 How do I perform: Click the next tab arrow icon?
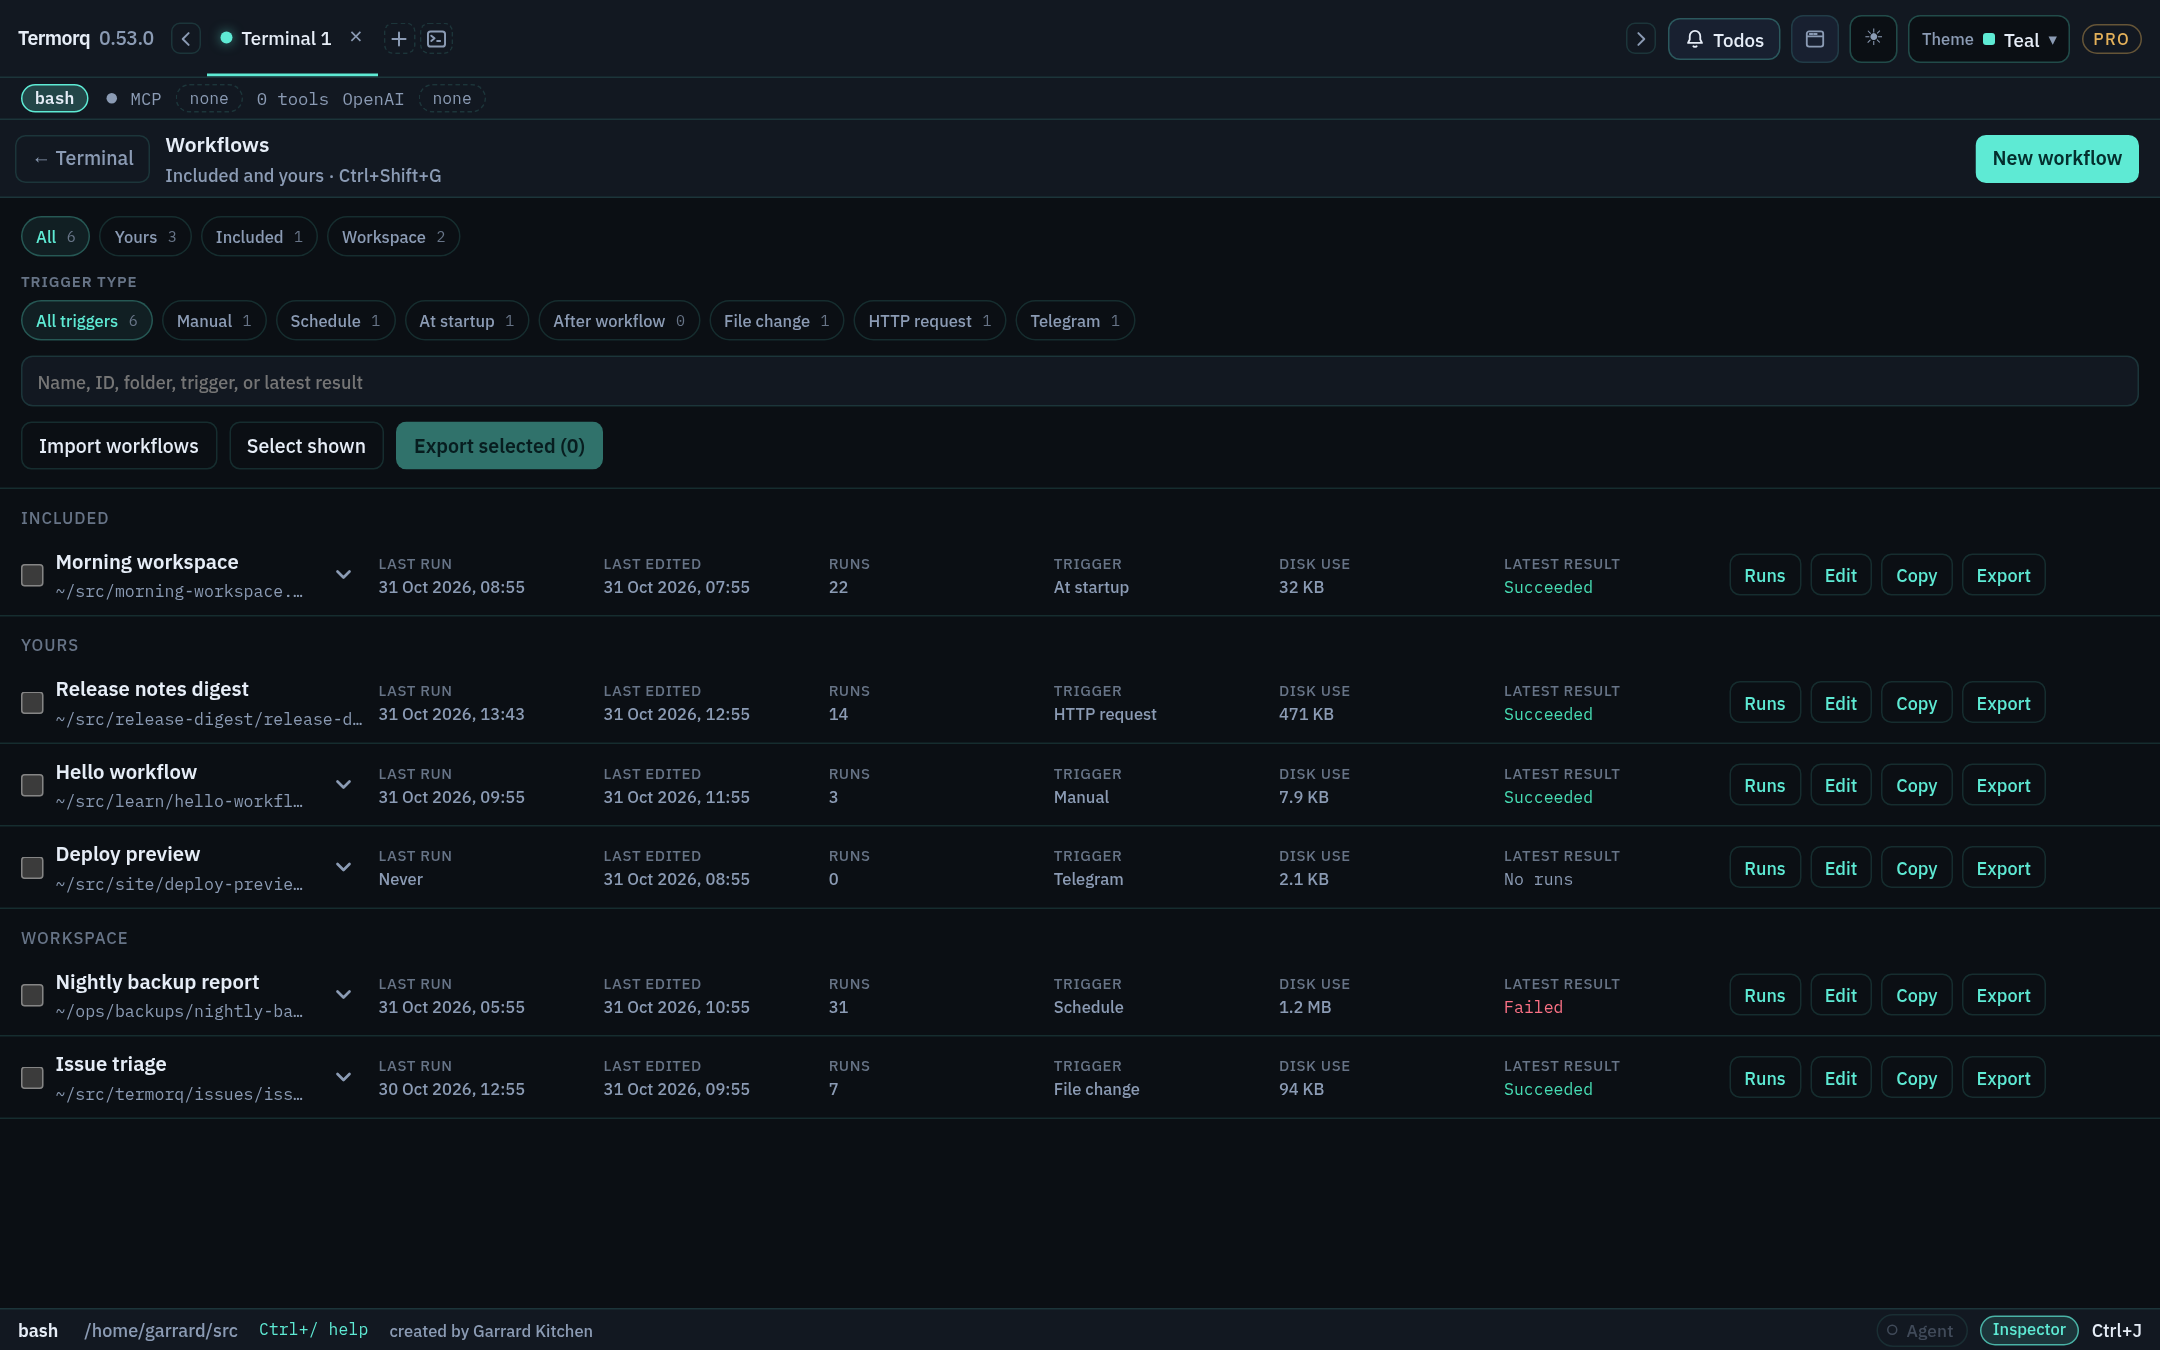pyautogui.click(x=1640, y=39)
